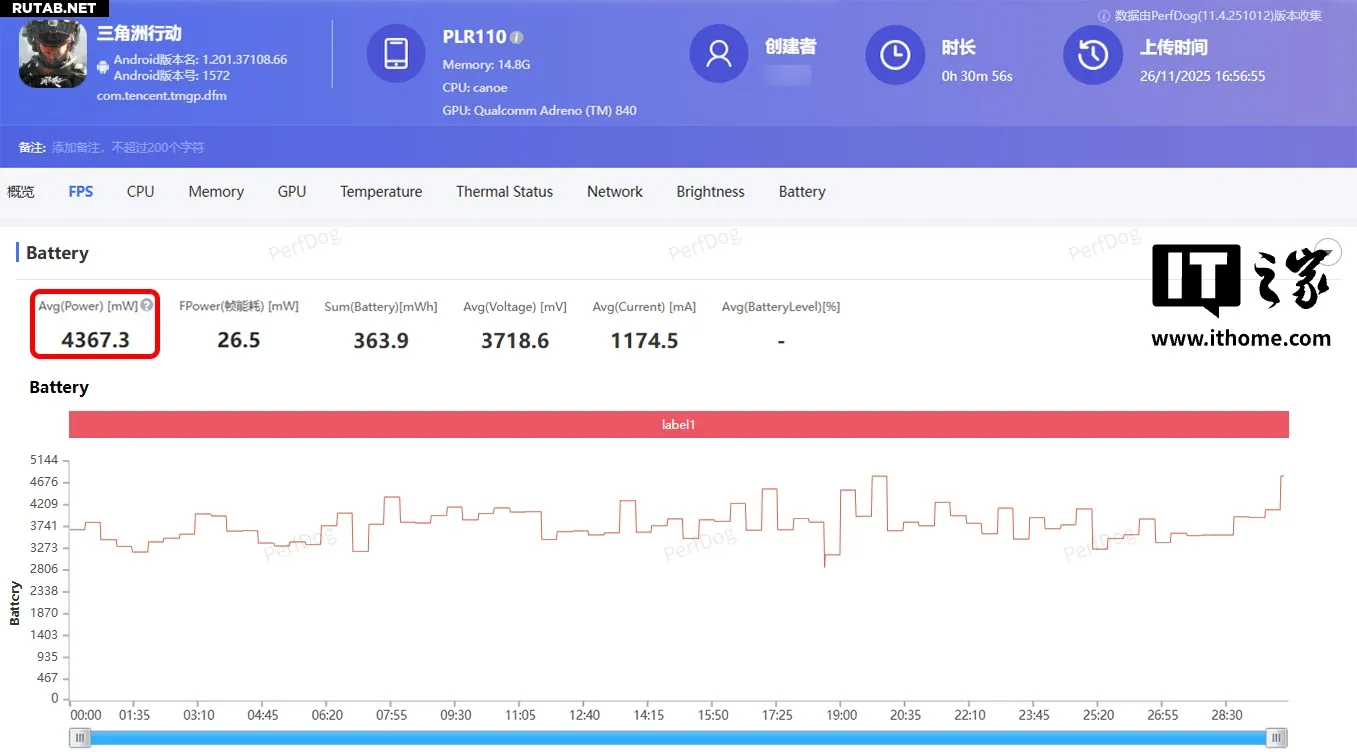Open the CPU tab
This screenshot has width=1357, height=752.
tap(140, 192)
